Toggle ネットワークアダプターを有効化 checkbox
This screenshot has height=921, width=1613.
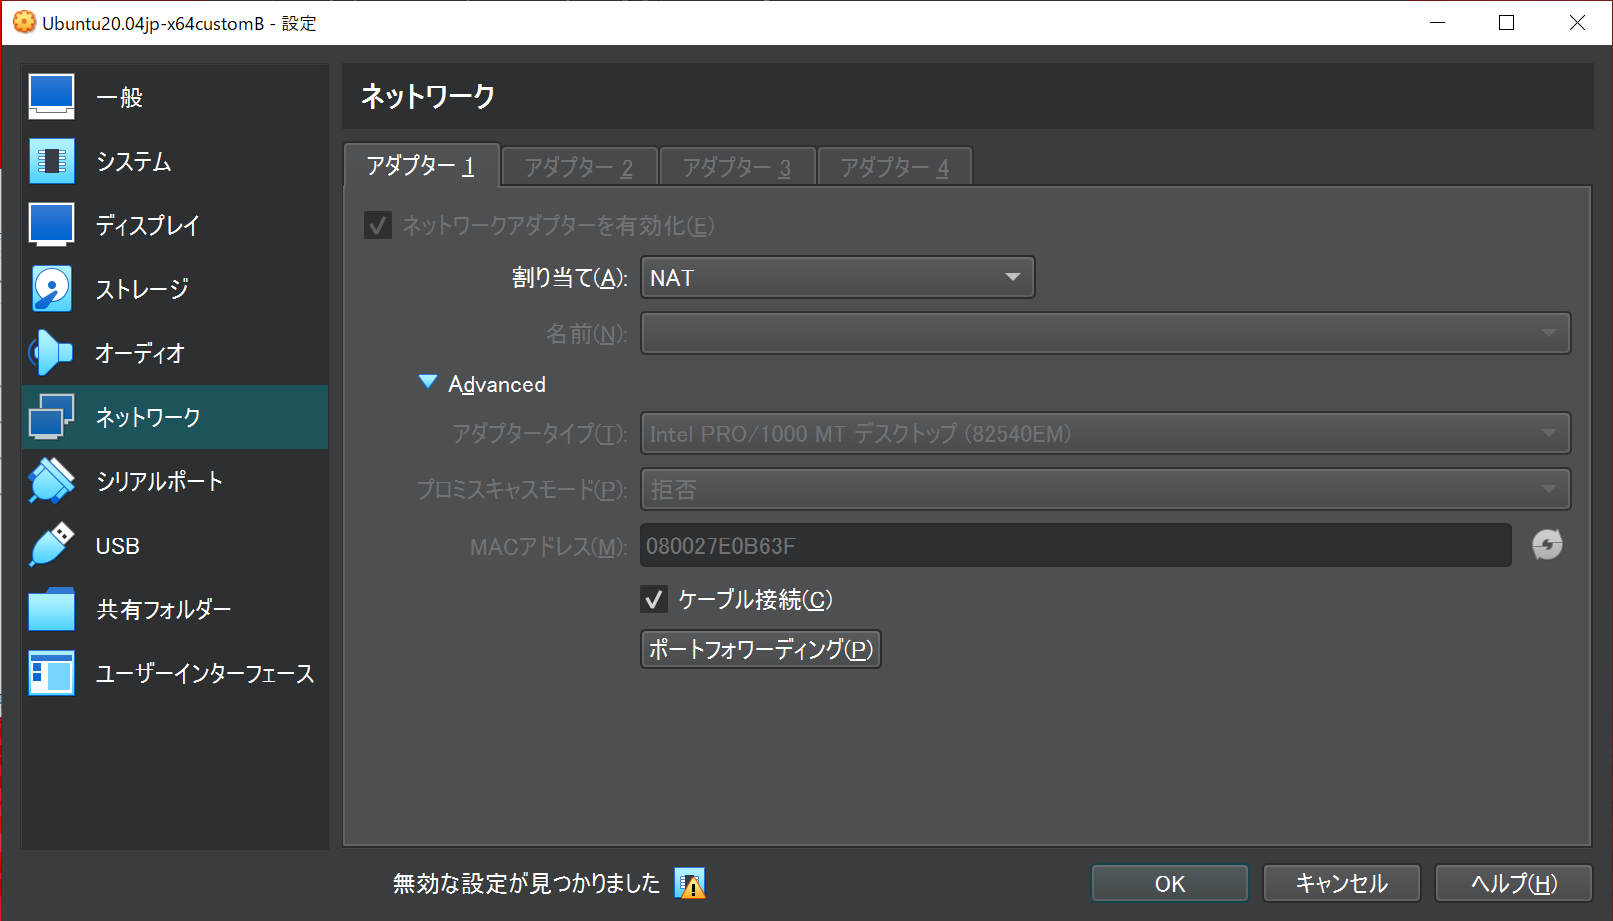pyautogui.click(x=378, y=225)
